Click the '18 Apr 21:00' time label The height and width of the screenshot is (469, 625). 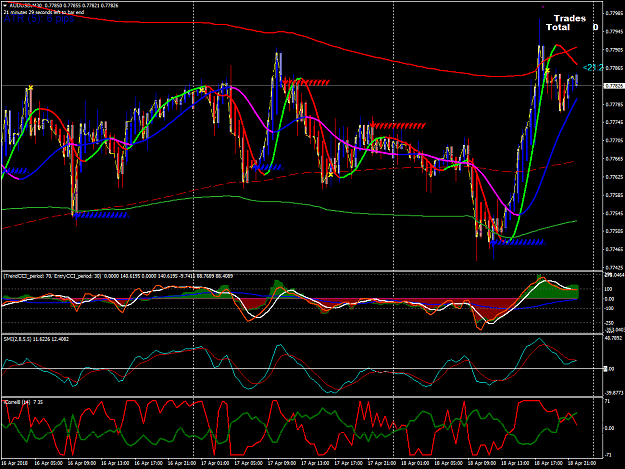coord(582,463)
